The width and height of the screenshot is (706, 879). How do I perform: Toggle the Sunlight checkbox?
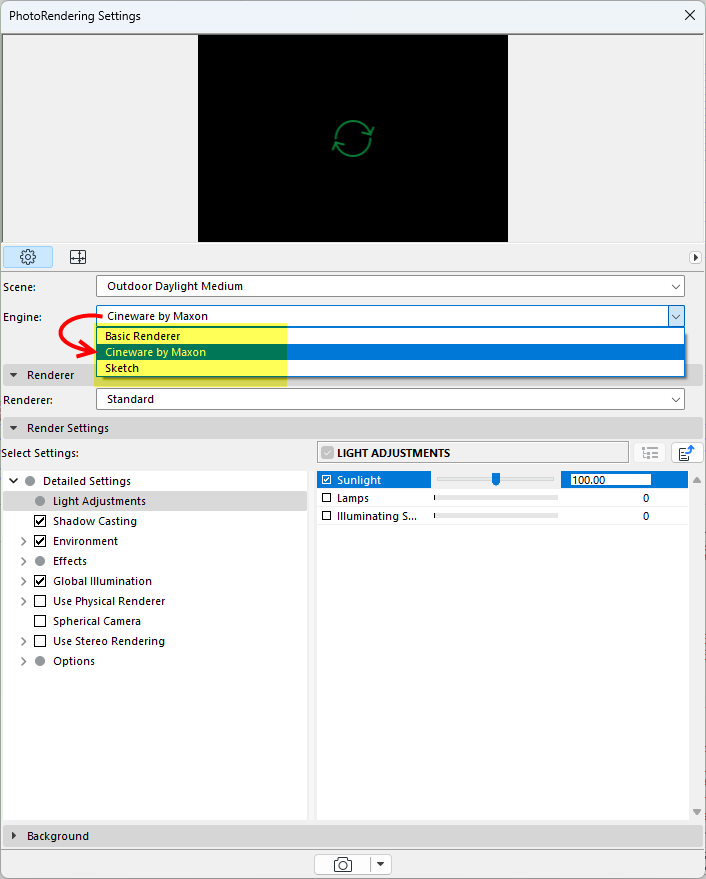click(327, 480)
